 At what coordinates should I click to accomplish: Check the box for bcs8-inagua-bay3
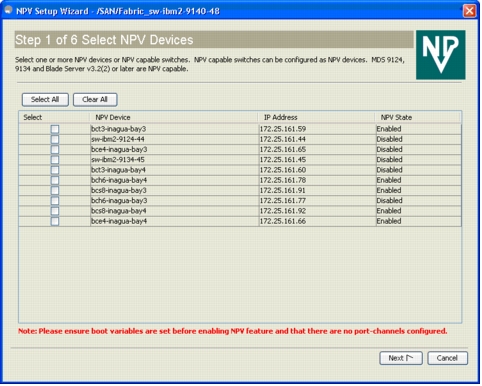click(x=55, y=190)
